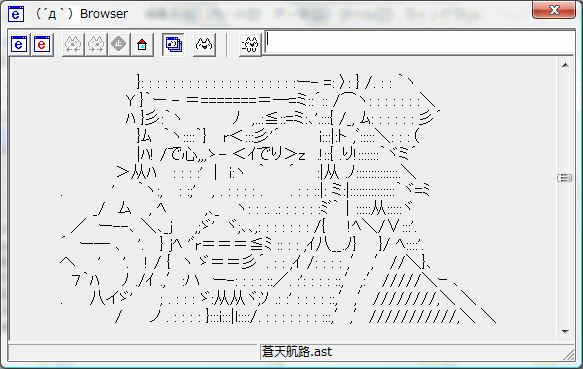
Task: Click the 蒼天航路.ast status bar text
Action: click(297, 352)
